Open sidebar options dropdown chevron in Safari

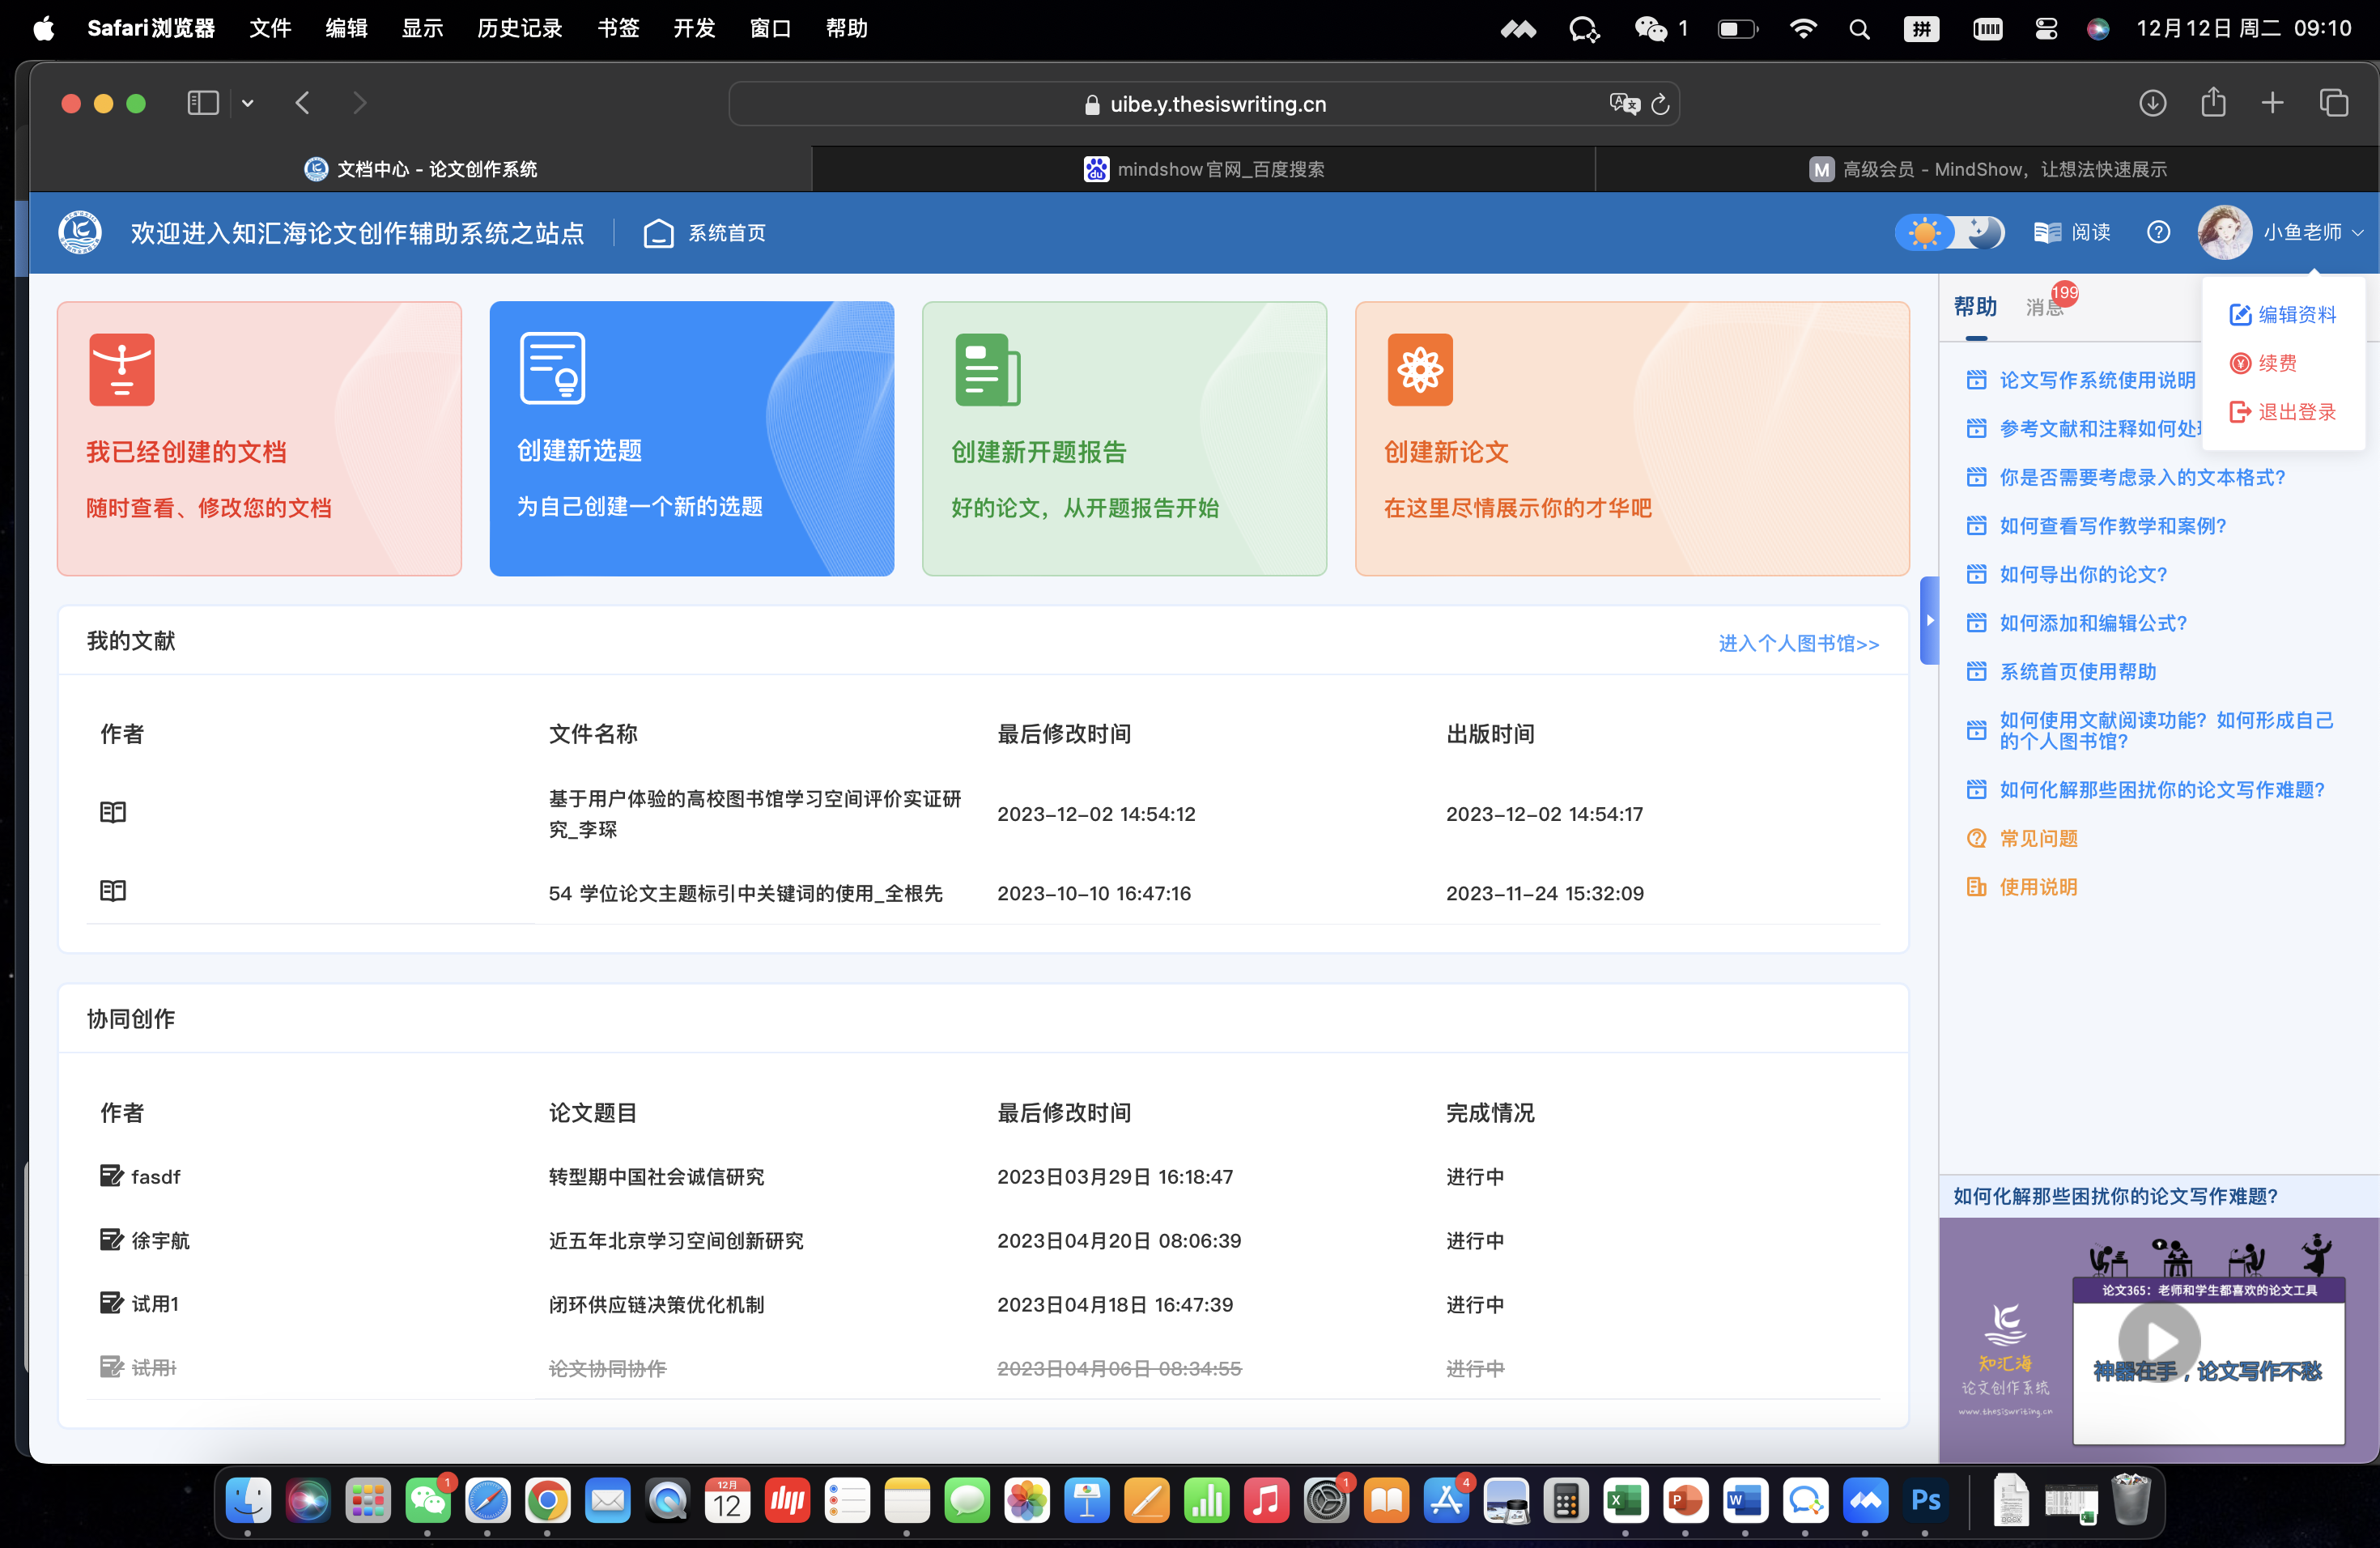click(247, 103)
